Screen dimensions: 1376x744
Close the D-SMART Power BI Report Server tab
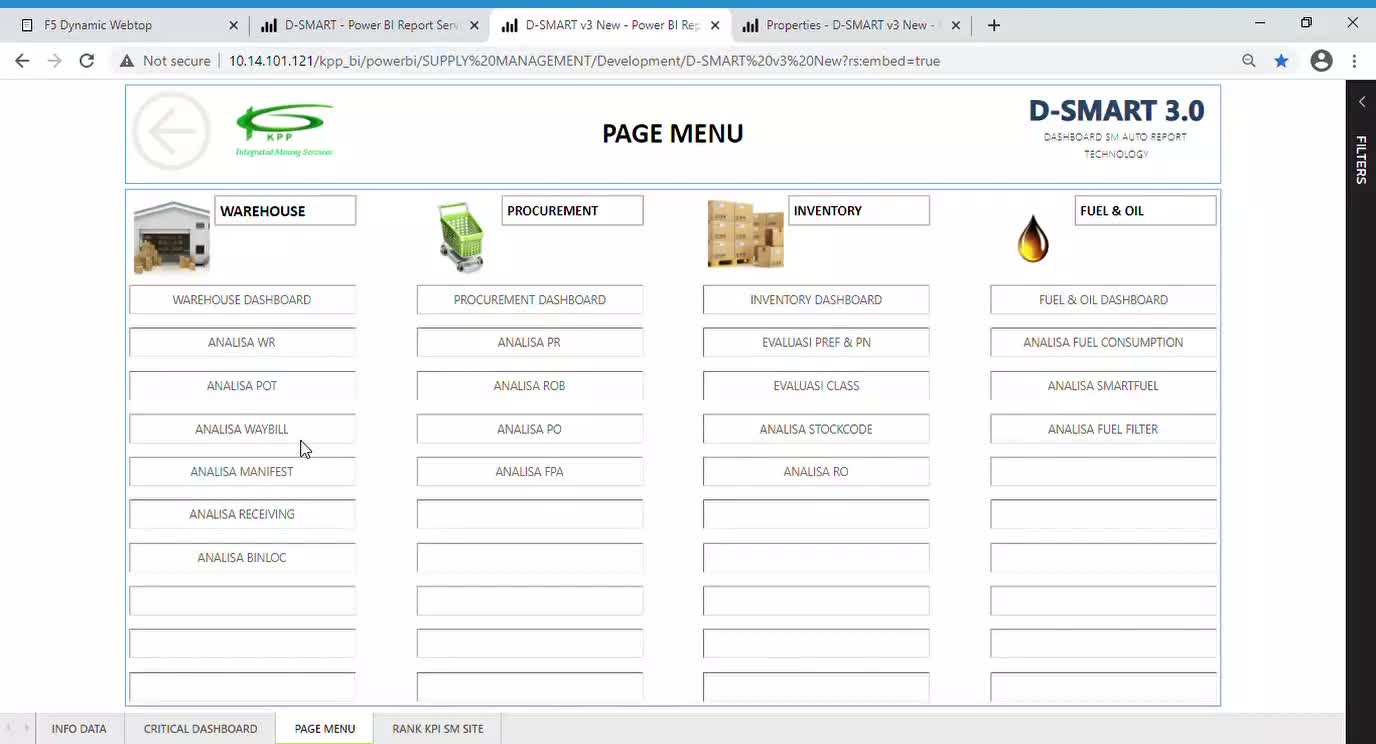click(x=474, y=25)
